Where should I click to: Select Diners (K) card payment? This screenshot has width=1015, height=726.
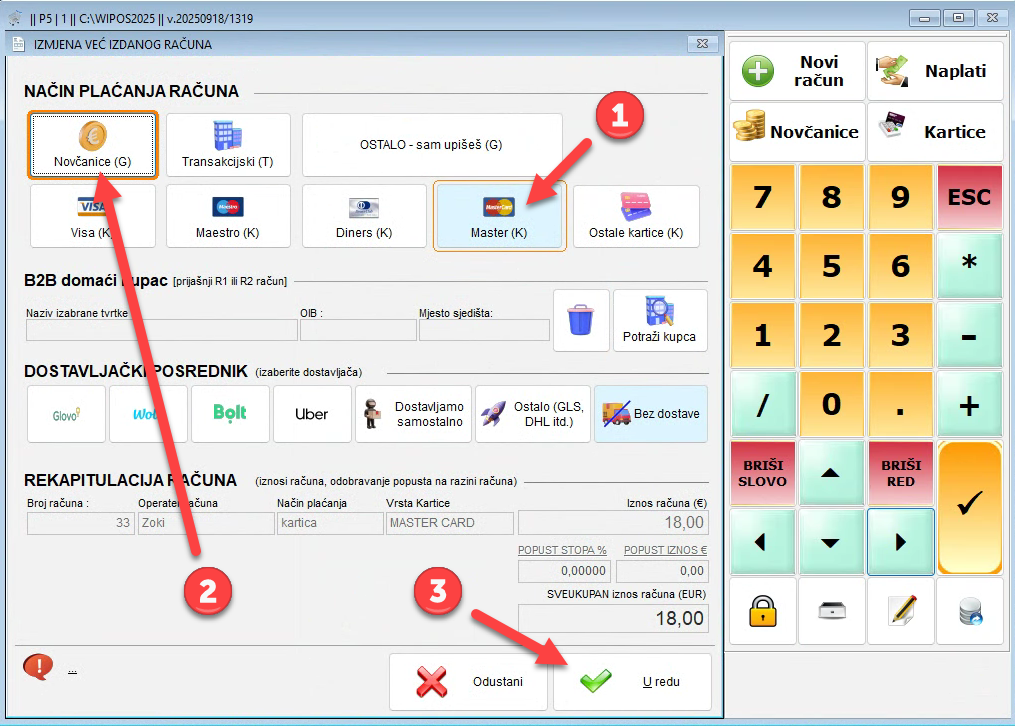[x=364, y=216]
